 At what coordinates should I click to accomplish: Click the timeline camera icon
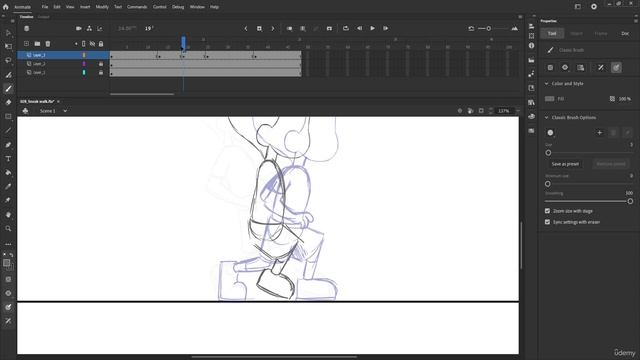pos(79,29)
